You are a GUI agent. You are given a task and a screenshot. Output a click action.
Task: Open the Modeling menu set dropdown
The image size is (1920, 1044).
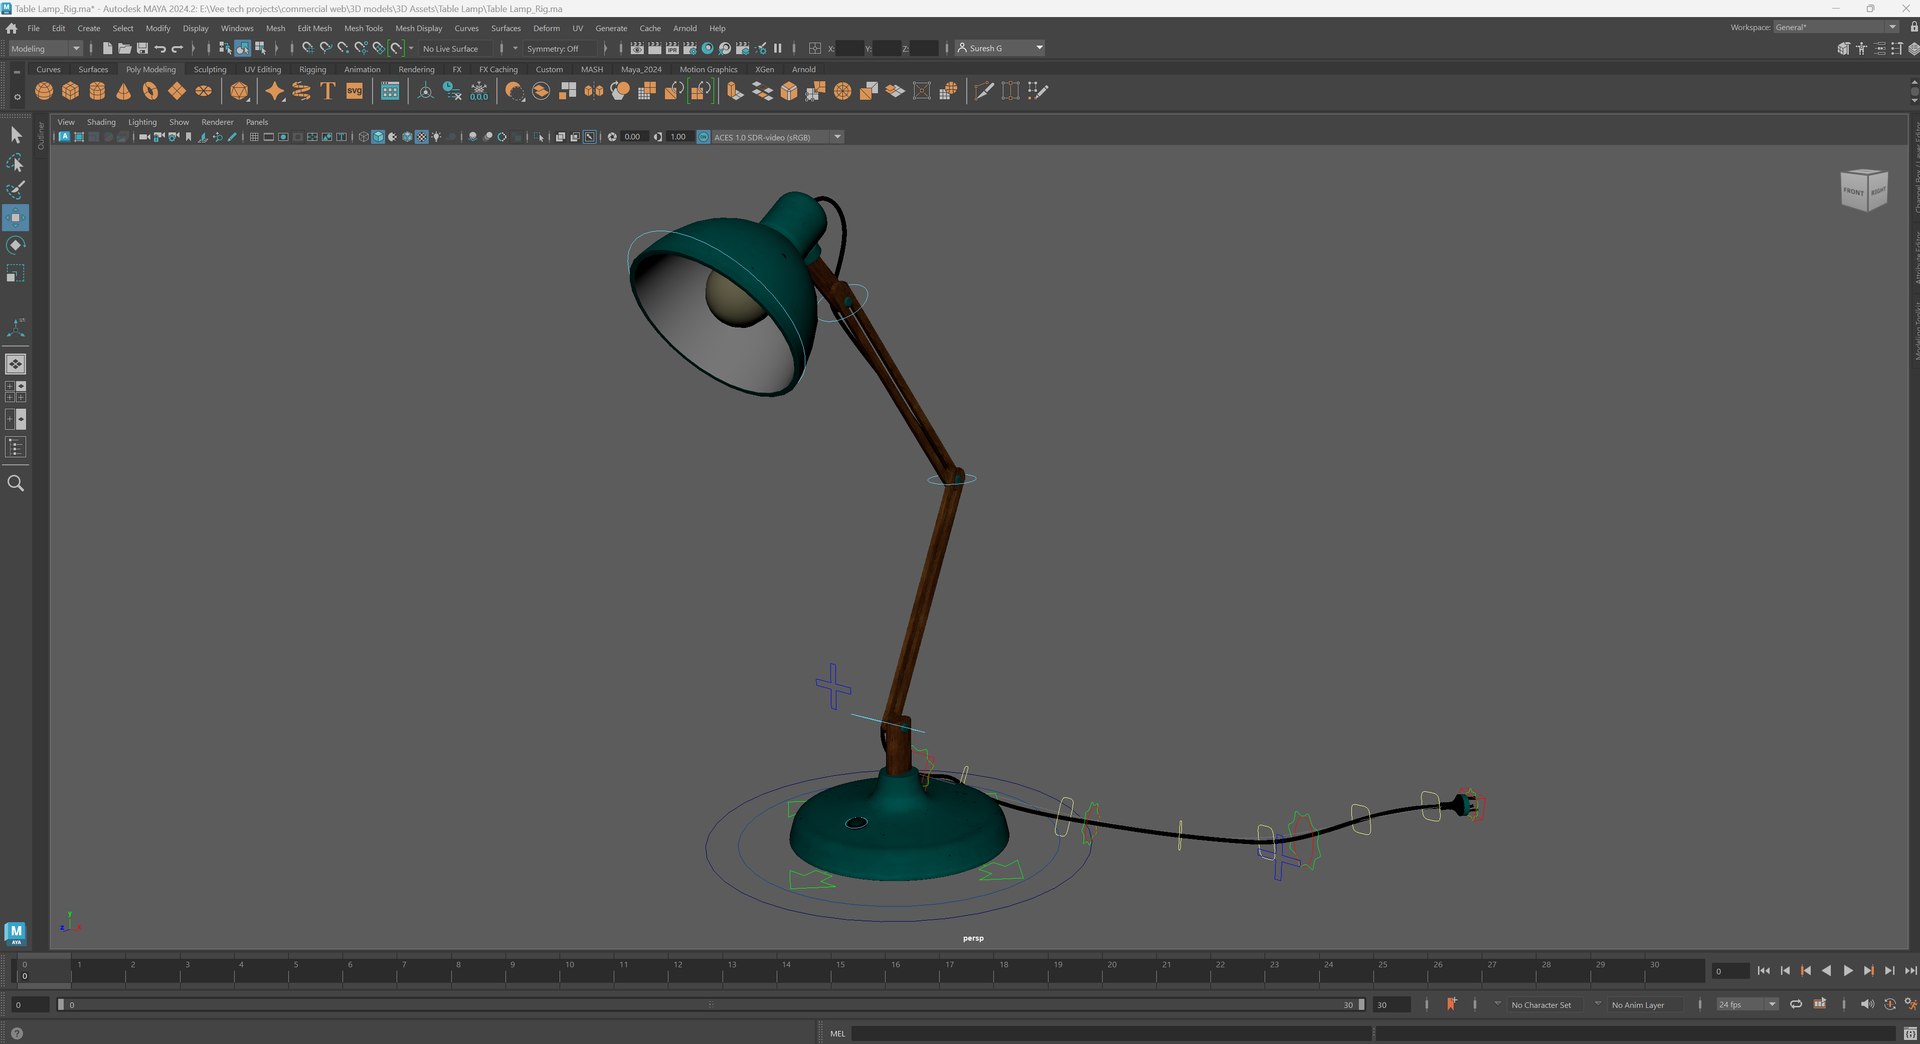45,48
